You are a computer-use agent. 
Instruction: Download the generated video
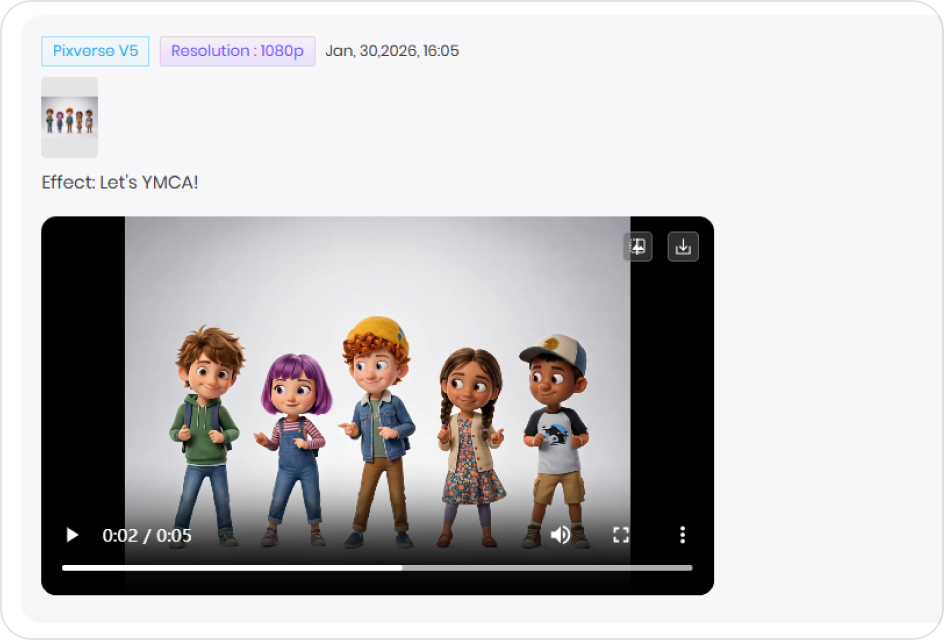[x=683, y=246]
